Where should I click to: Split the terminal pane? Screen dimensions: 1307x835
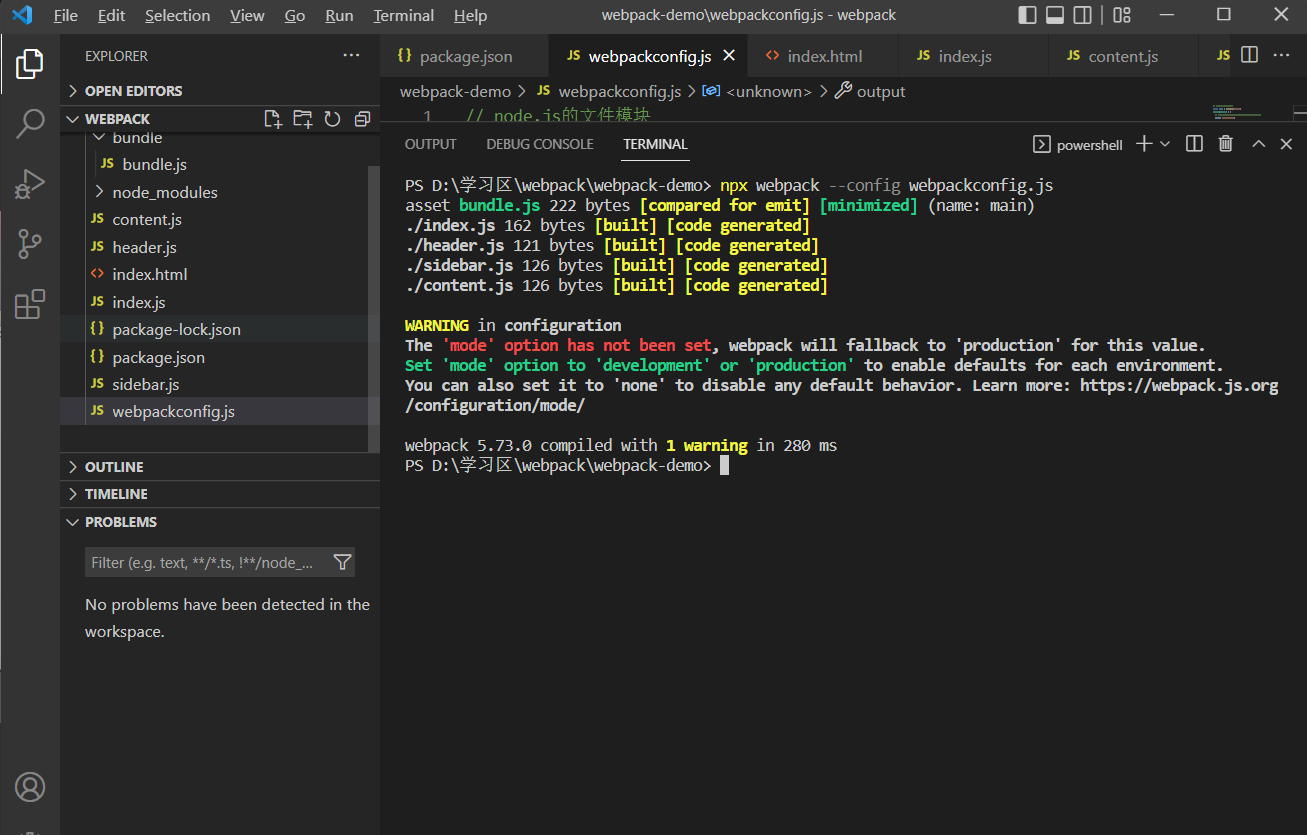pos(1194,144)
